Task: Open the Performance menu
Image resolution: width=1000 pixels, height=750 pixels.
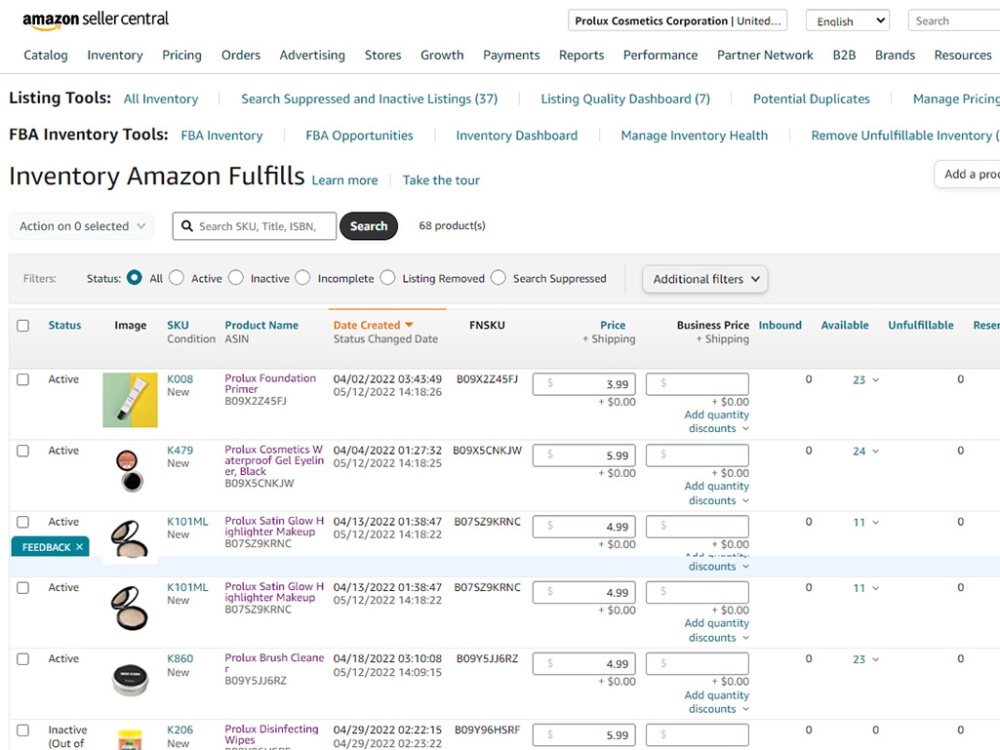Action: point(660,55)
